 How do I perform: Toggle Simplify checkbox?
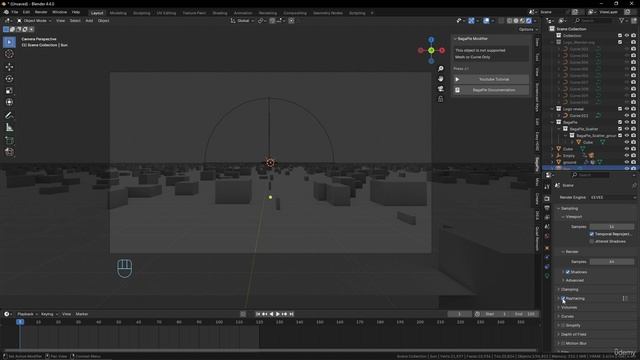(563, 325)
